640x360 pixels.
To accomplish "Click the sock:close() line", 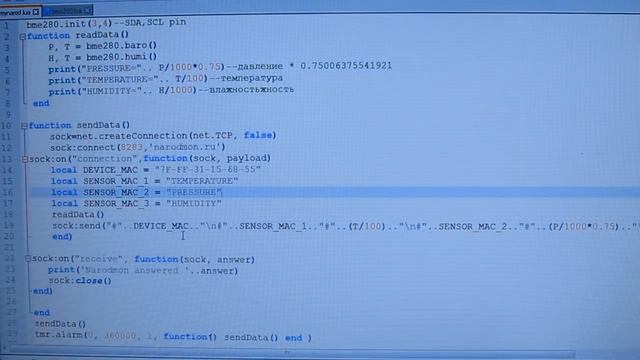I will (x=80, y=281).
